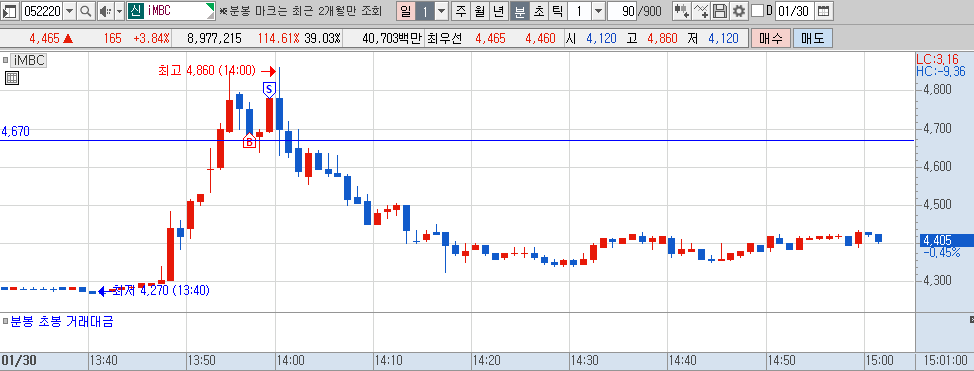Click the add line indicator icon
The height and width of the screenshot is (371, 974).
(701, 11)
